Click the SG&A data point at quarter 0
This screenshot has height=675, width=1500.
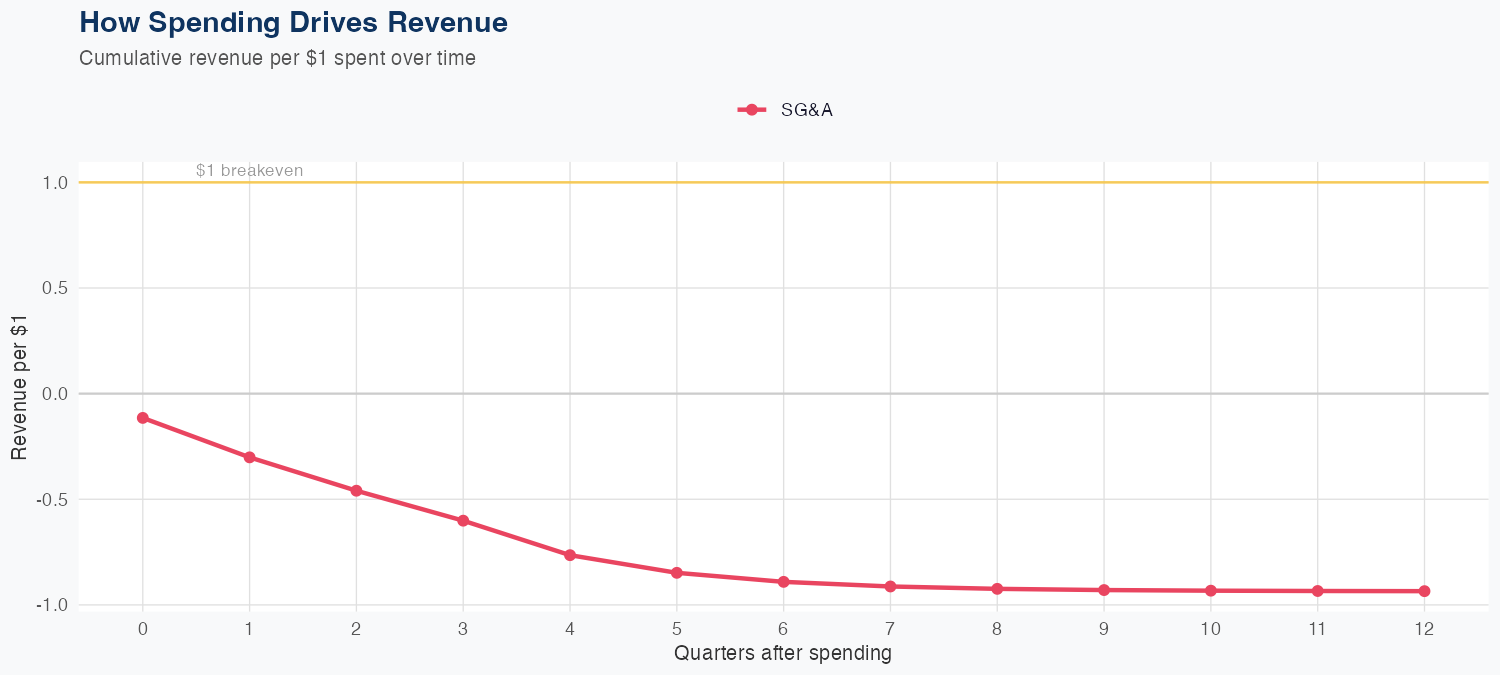(x=143, y=418)
